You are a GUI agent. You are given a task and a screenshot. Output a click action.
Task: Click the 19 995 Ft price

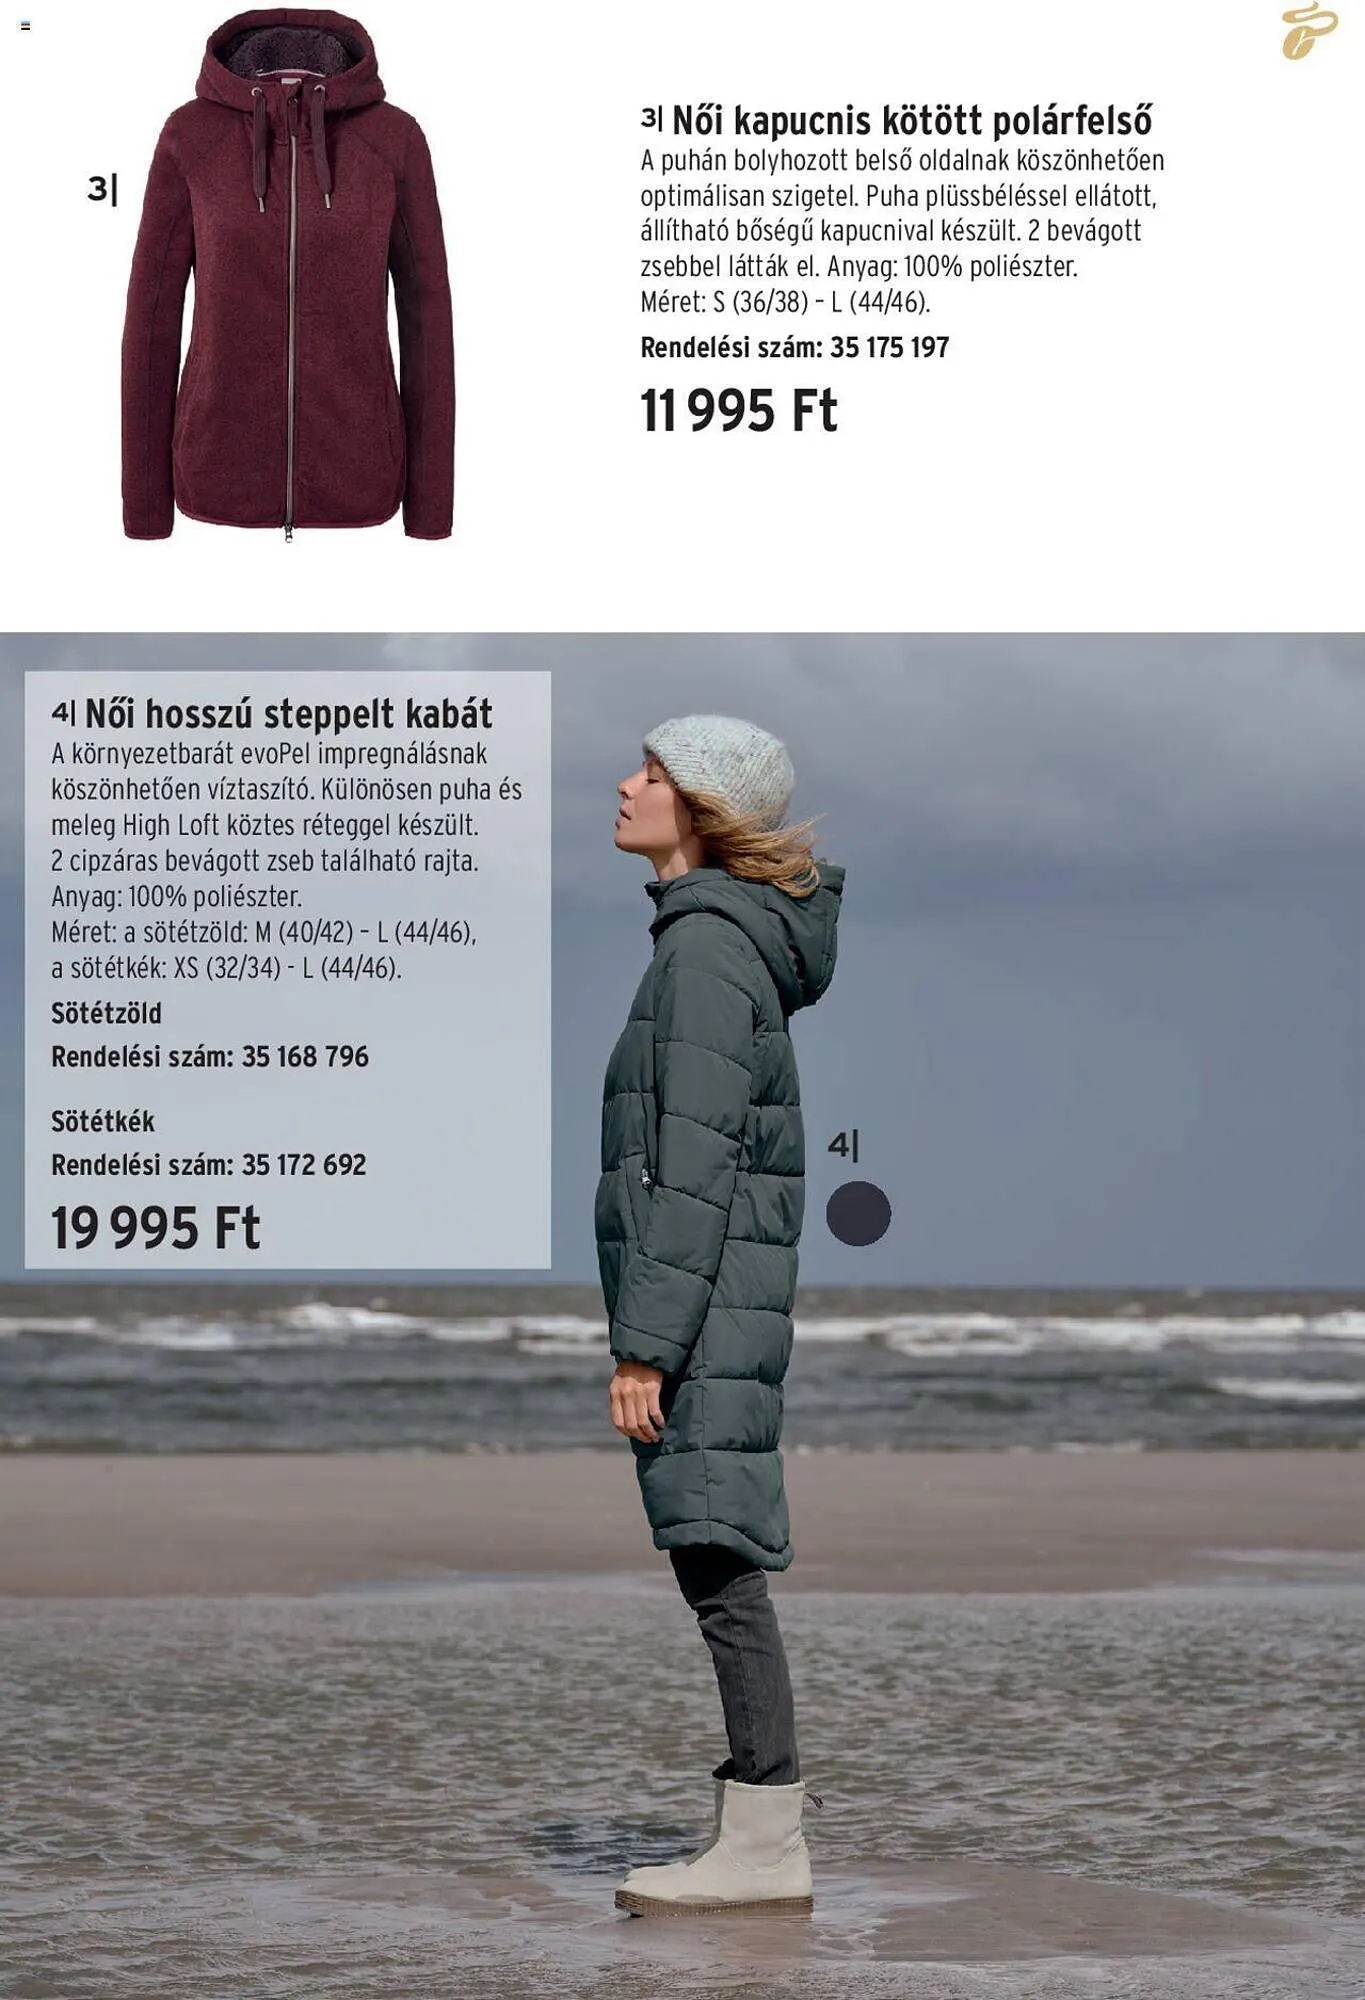pos(156,1228)
